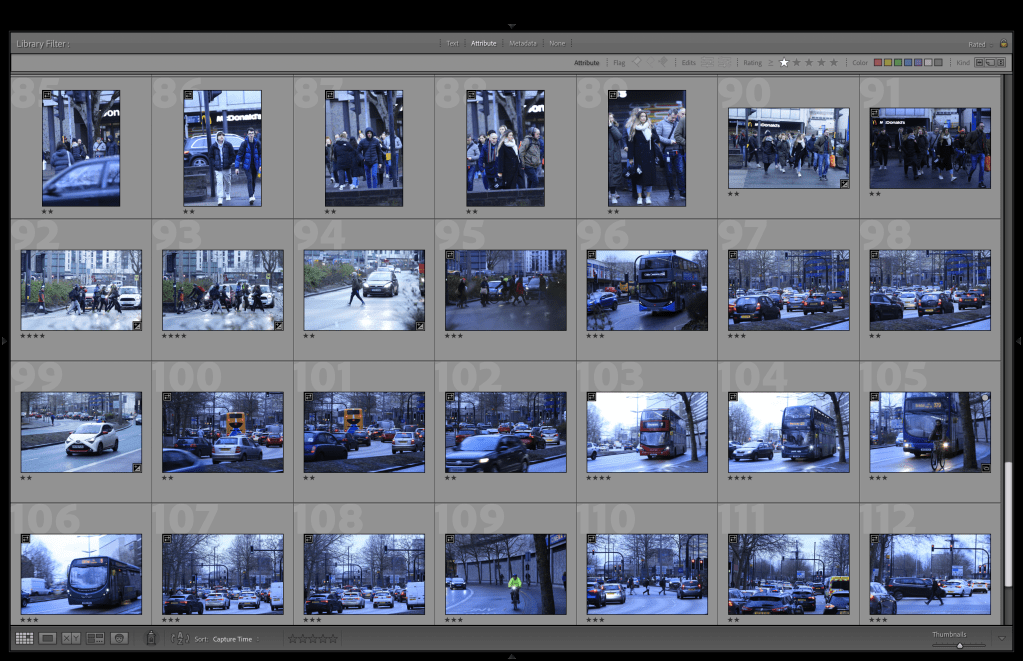Toggle the flagged photos filter

pos(636,63)
